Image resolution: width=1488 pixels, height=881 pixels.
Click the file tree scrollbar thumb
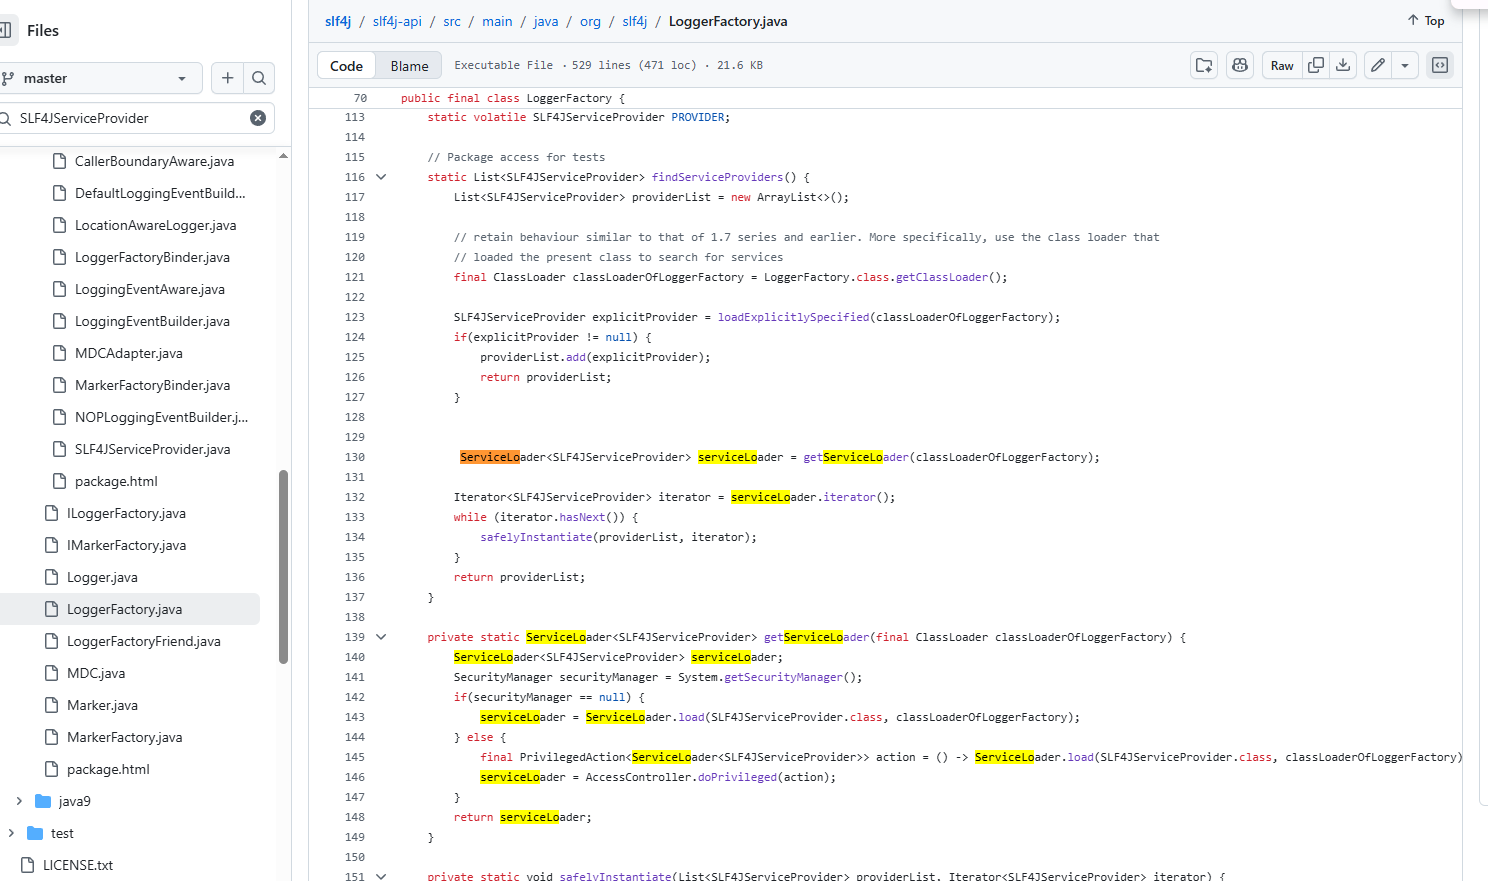pyautogui.click(x=283, y=567)
